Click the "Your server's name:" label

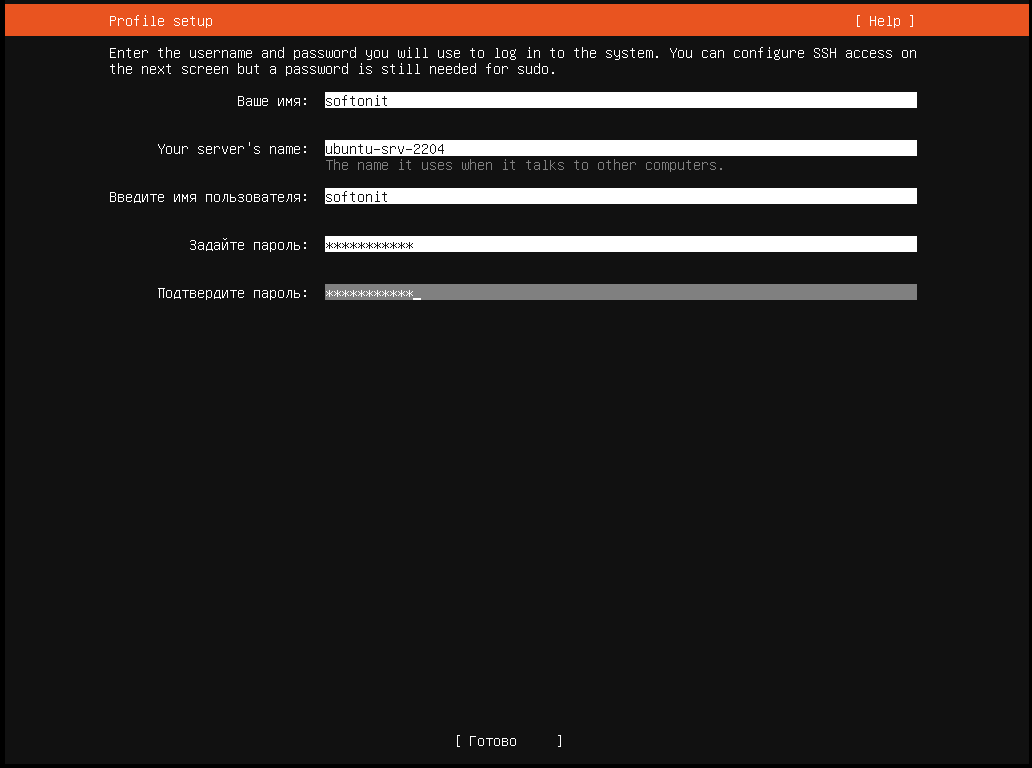[x=232, y=149]
